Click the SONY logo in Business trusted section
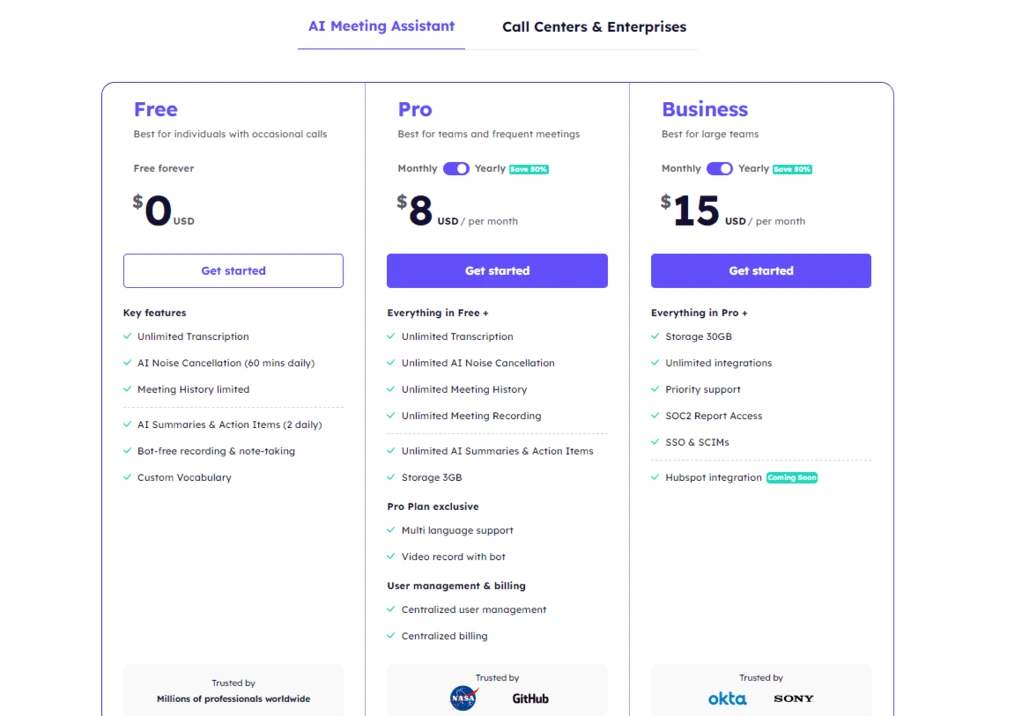 [792, 699]
